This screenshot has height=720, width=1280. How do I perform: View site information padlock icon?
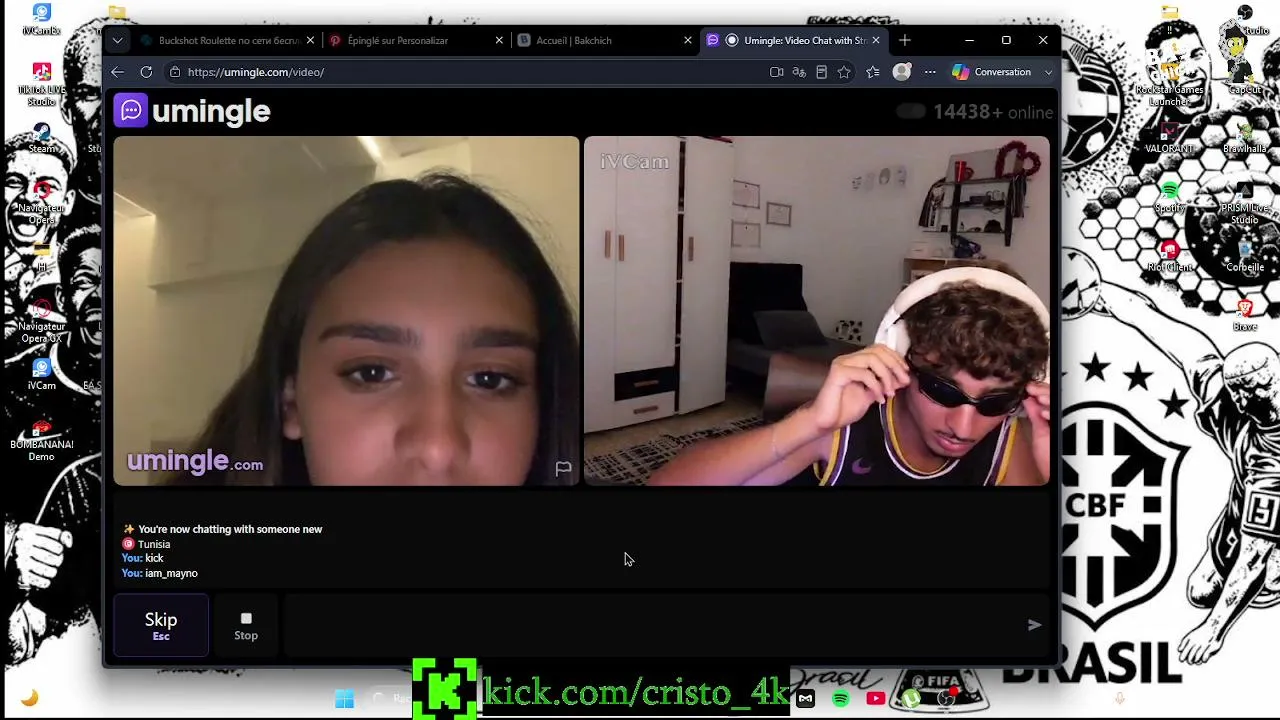(x=175, y=72)
